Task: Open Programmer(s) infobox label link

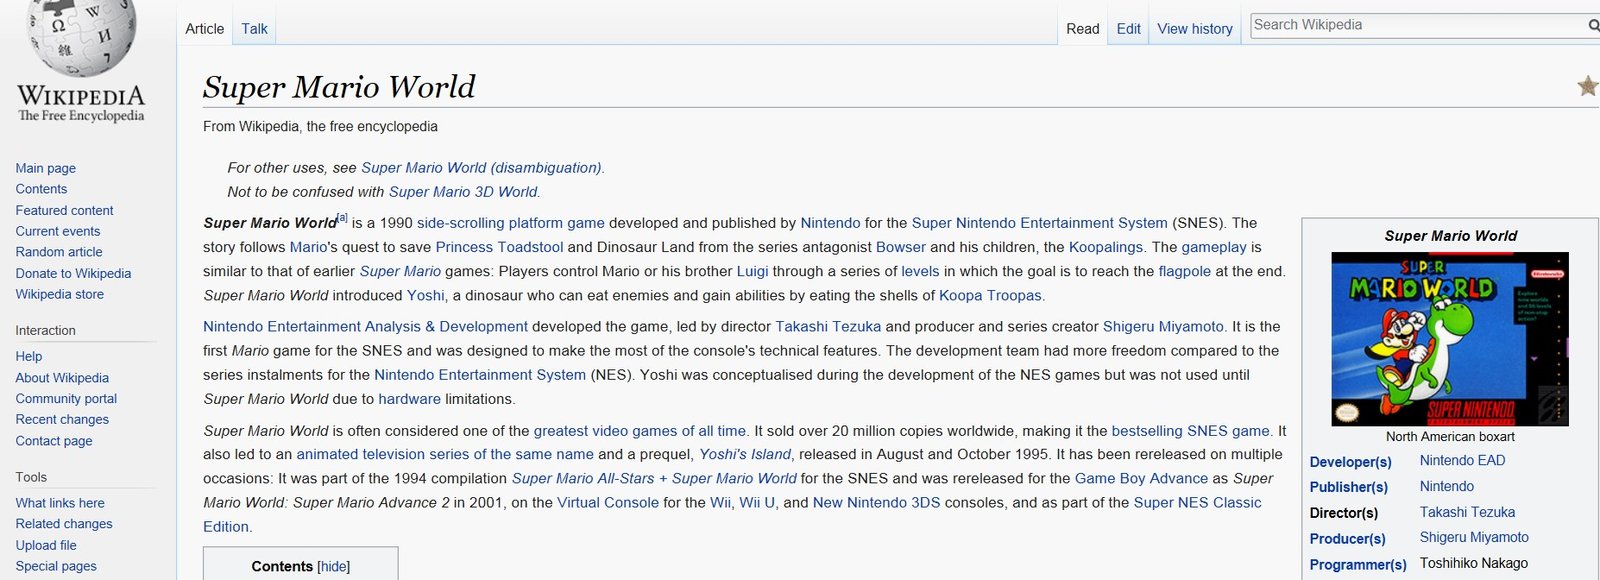Action: (x=1358, y=565)
